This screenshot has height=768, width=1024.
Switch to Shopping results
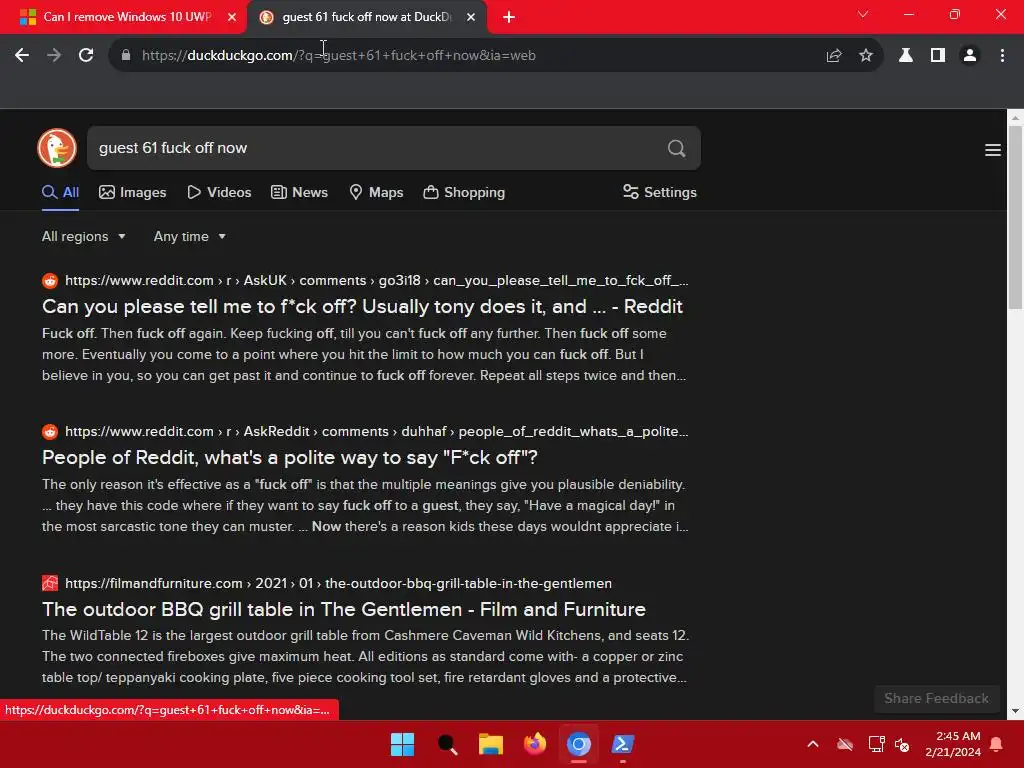click(464, 193)
